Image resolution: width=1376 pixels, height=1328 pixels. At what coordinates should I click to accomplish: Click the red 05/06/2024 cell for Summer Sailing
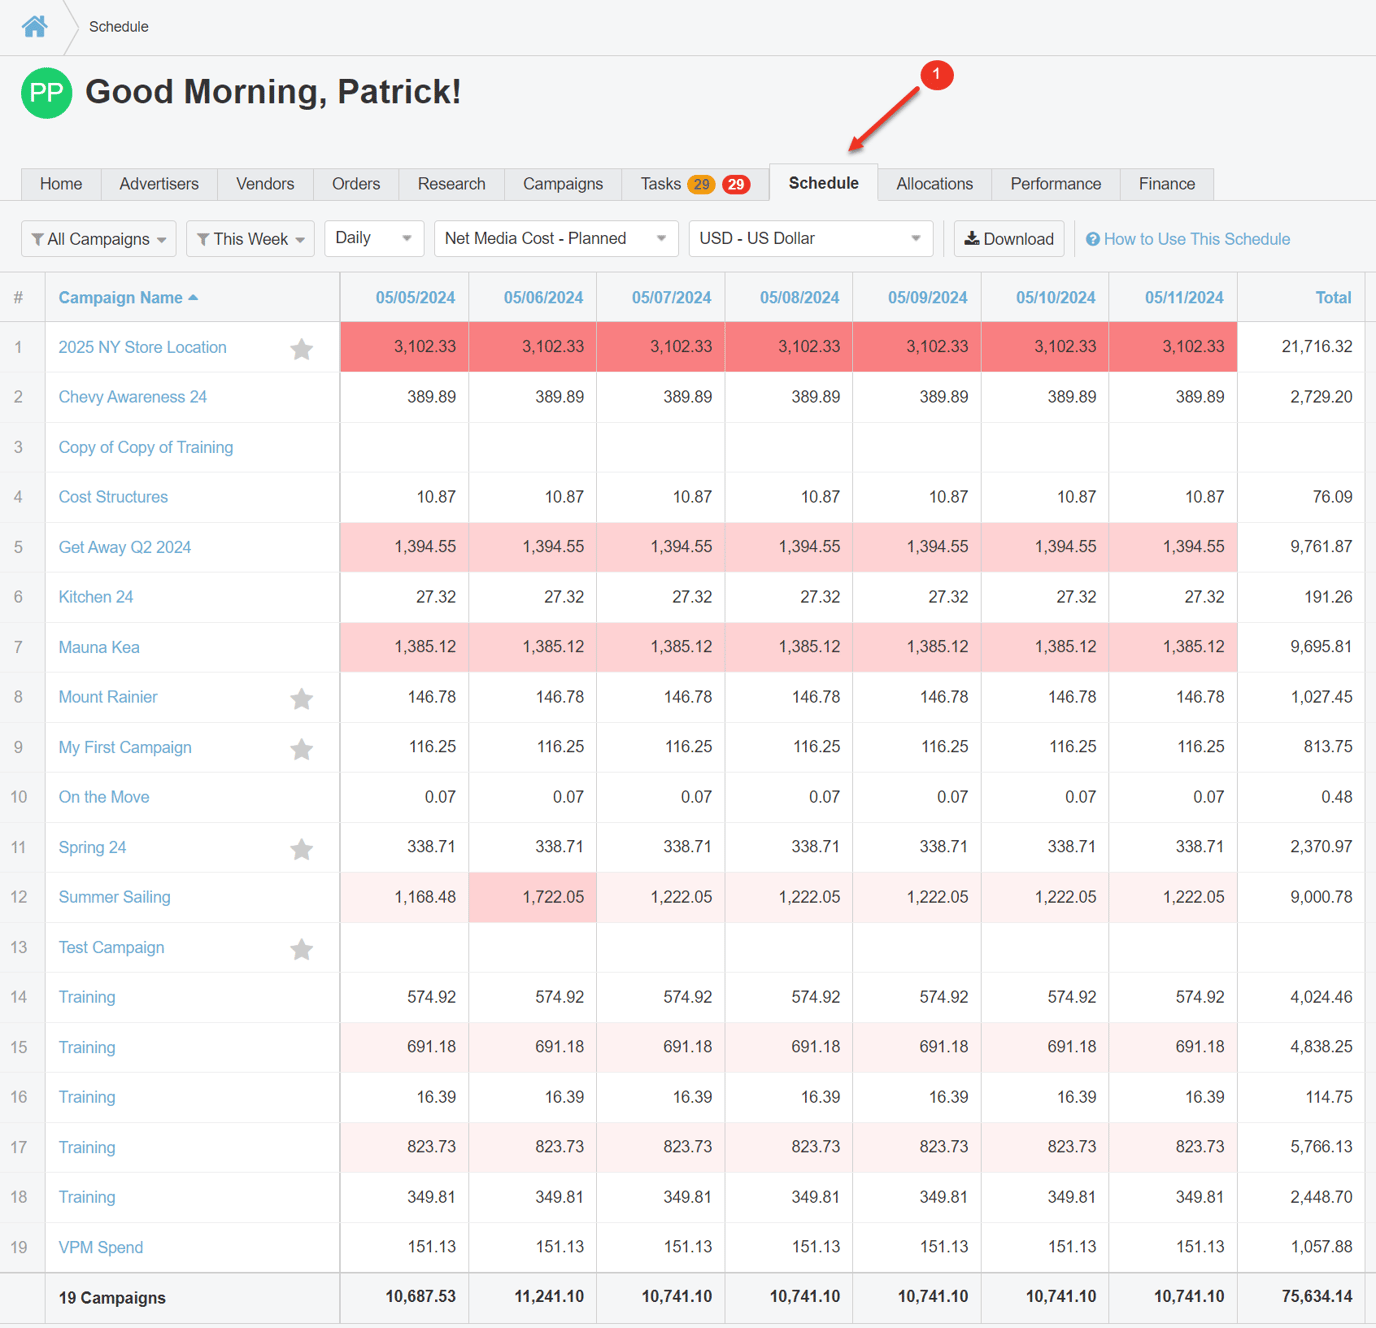(533, 897)
